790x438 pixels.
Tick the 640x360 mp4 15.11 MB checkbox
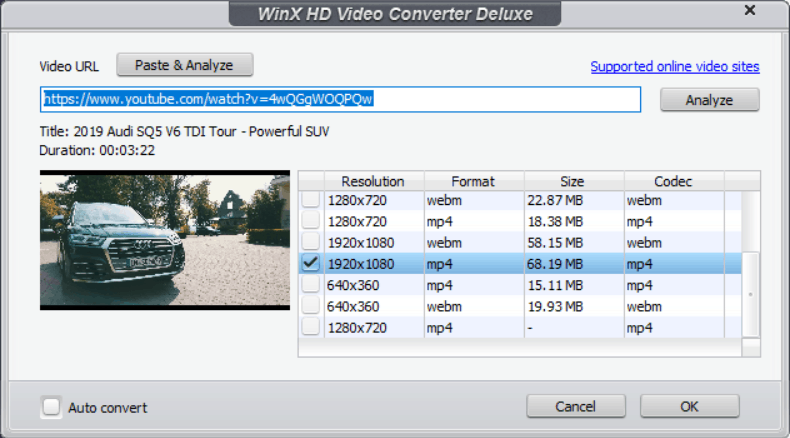pos(312,285)
